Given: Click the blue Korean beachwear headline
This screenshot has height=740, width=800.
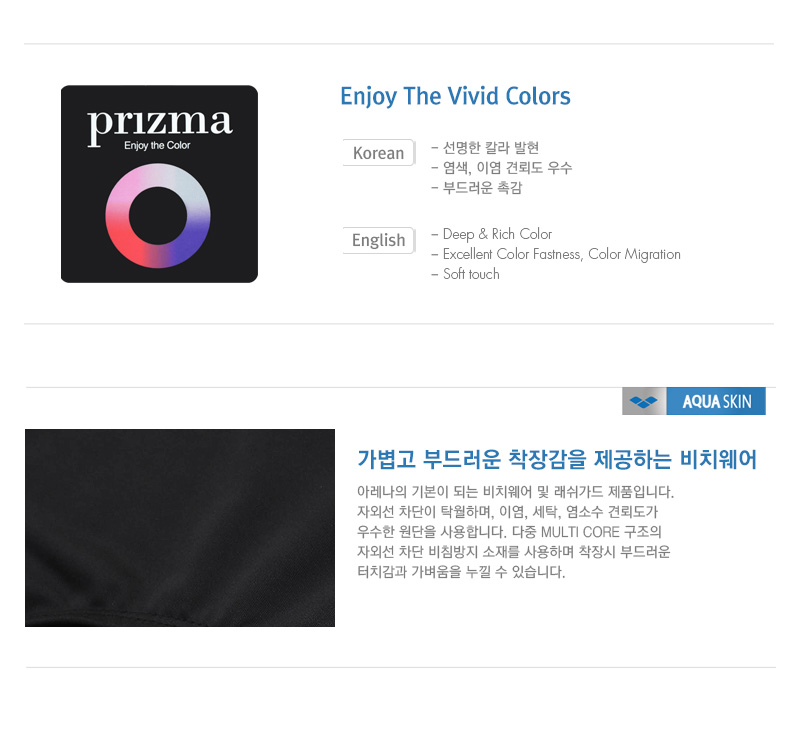Looking at the screenshot, I should [x=557, y=459].
